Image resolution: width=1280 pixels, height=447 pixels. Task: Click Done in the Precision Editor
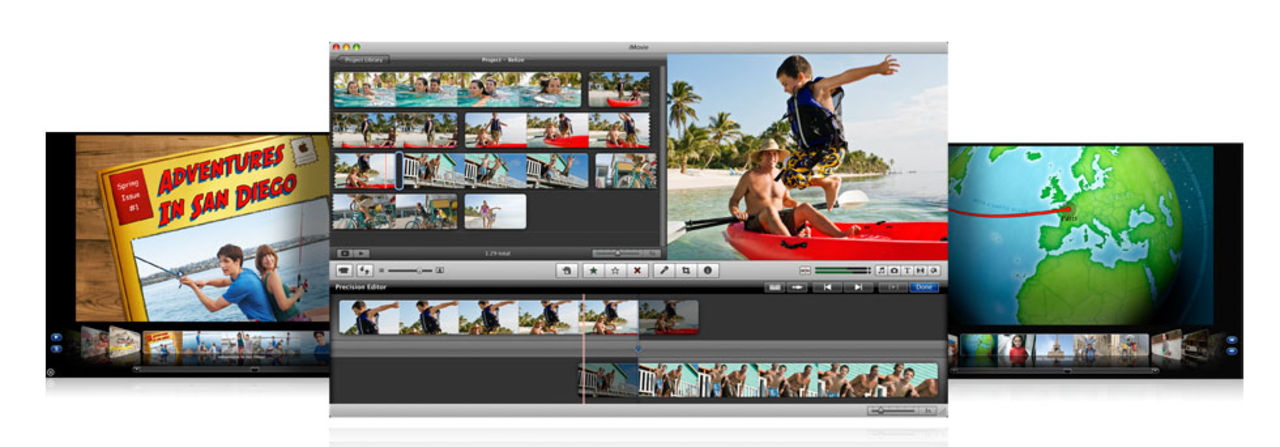[924, 287]
